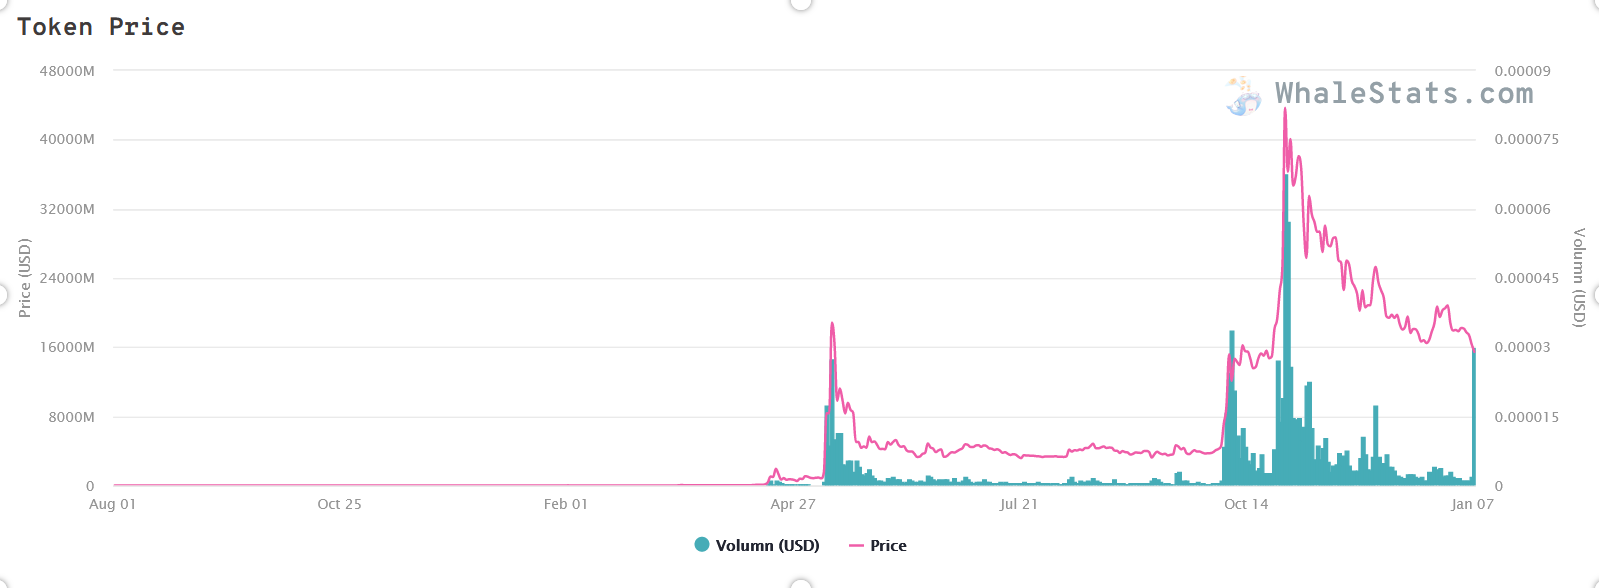1599x588 pixels.
Task: Click the 48000M y-axis label
Action: point(67,71)
